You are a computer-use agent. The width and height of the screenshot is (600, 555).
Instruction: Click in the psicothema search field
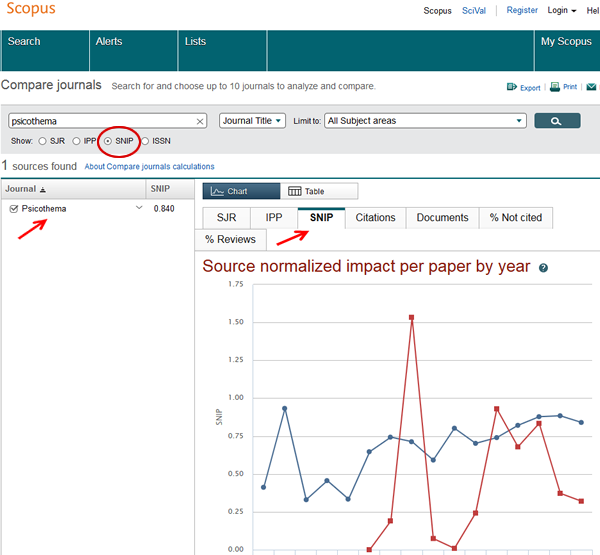[100, 121]
